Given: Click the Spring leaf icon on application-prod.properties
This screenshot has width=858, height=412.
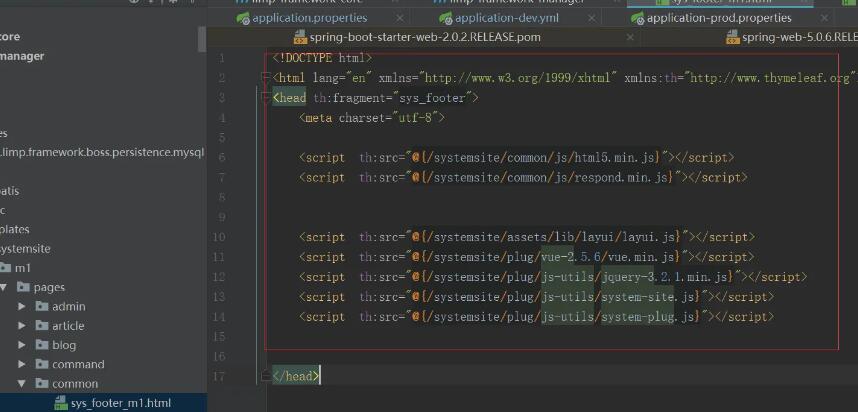Looking at the screenshot, I should [x=635, y=18].
